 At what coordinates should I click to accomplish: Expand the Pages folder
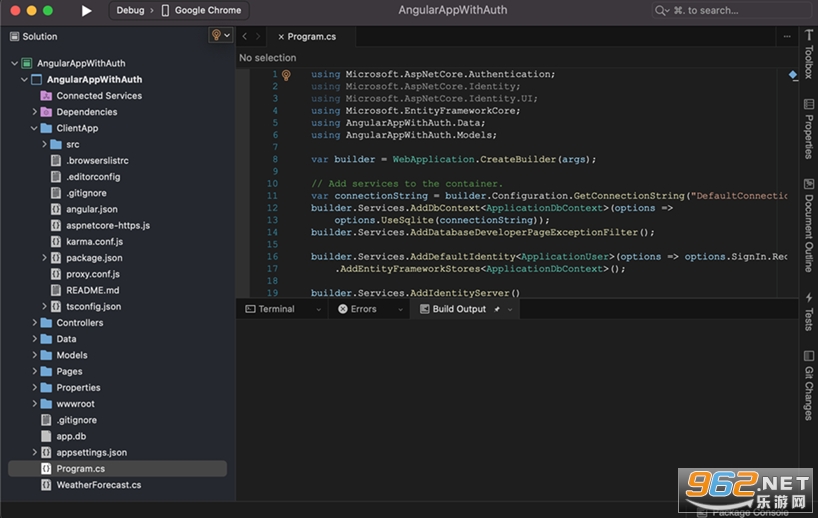click(34, 371)
